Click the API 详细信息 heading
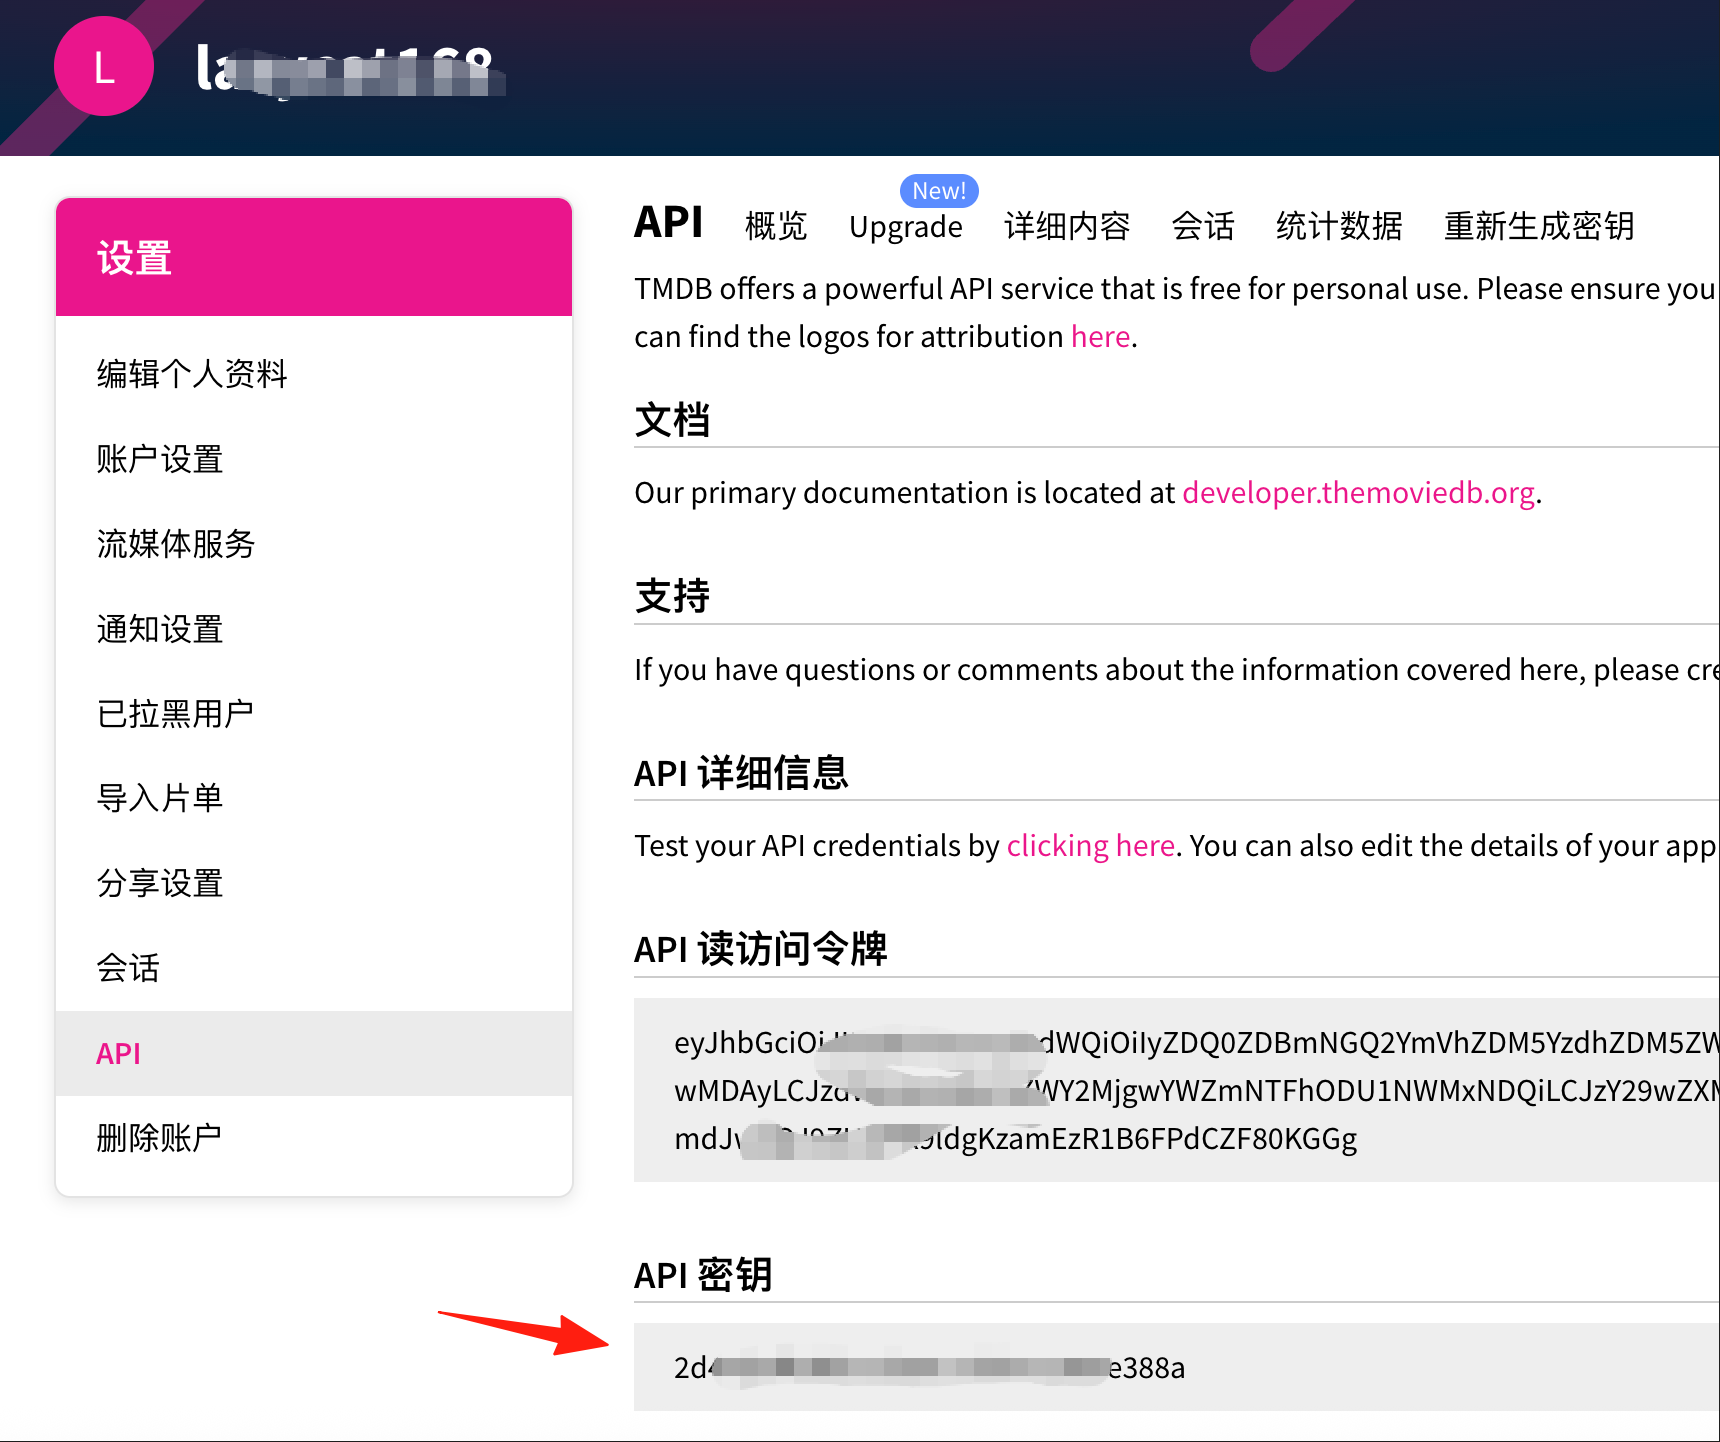Image resolution: width=1720 pixels, height=1442 pixels. [x=741, y=773]
